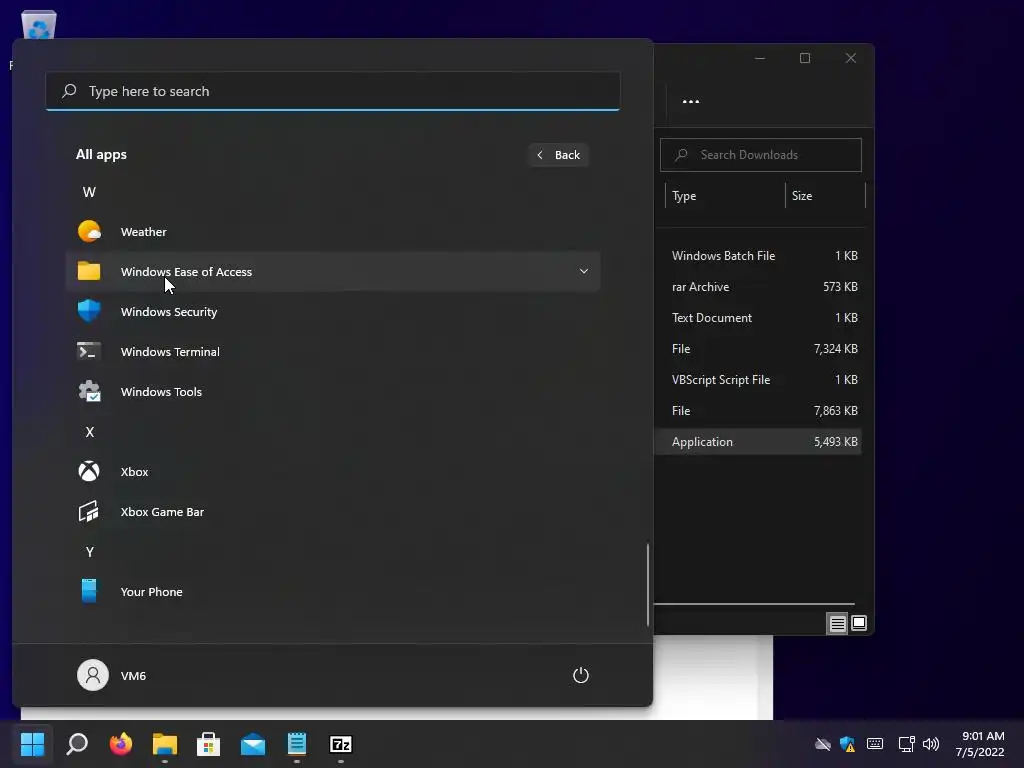Select the Application 5,493 KB row
Image resolution: width=1024 pixels, height=768 pixels.
[x=758, y=441]
